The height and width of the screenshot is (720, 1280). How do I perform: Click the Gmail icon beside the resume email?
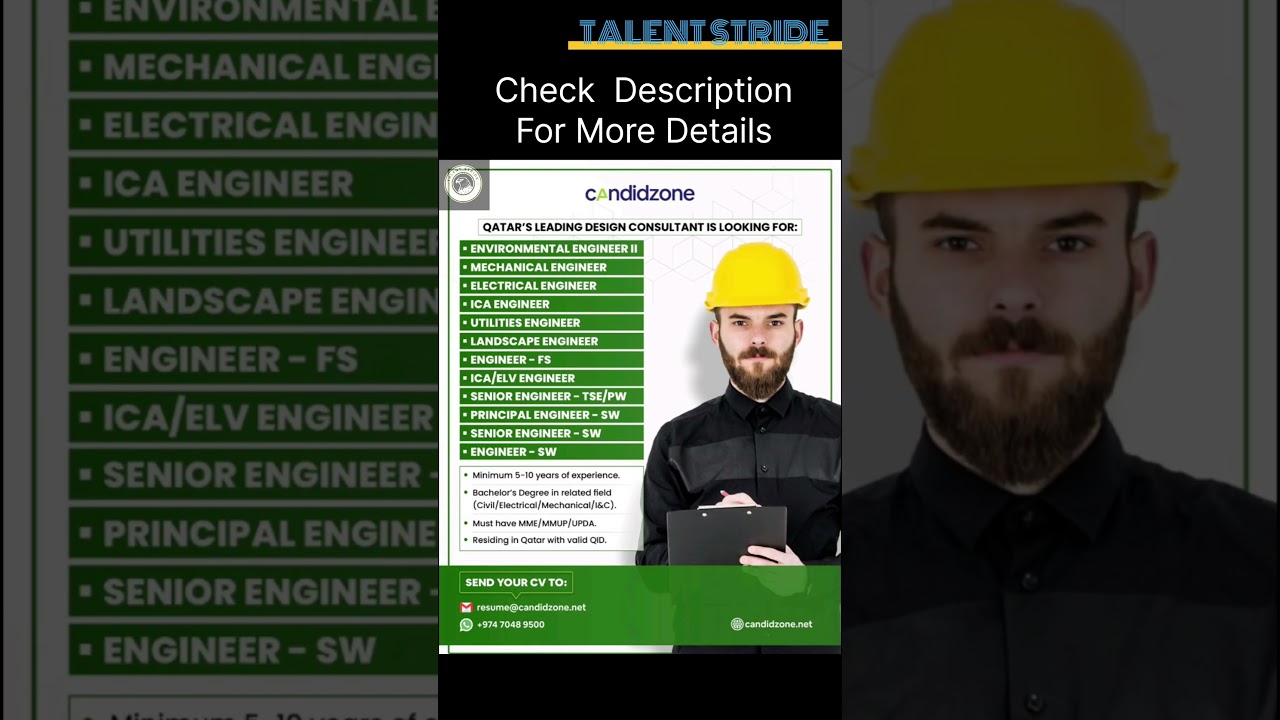coord(466,607)
